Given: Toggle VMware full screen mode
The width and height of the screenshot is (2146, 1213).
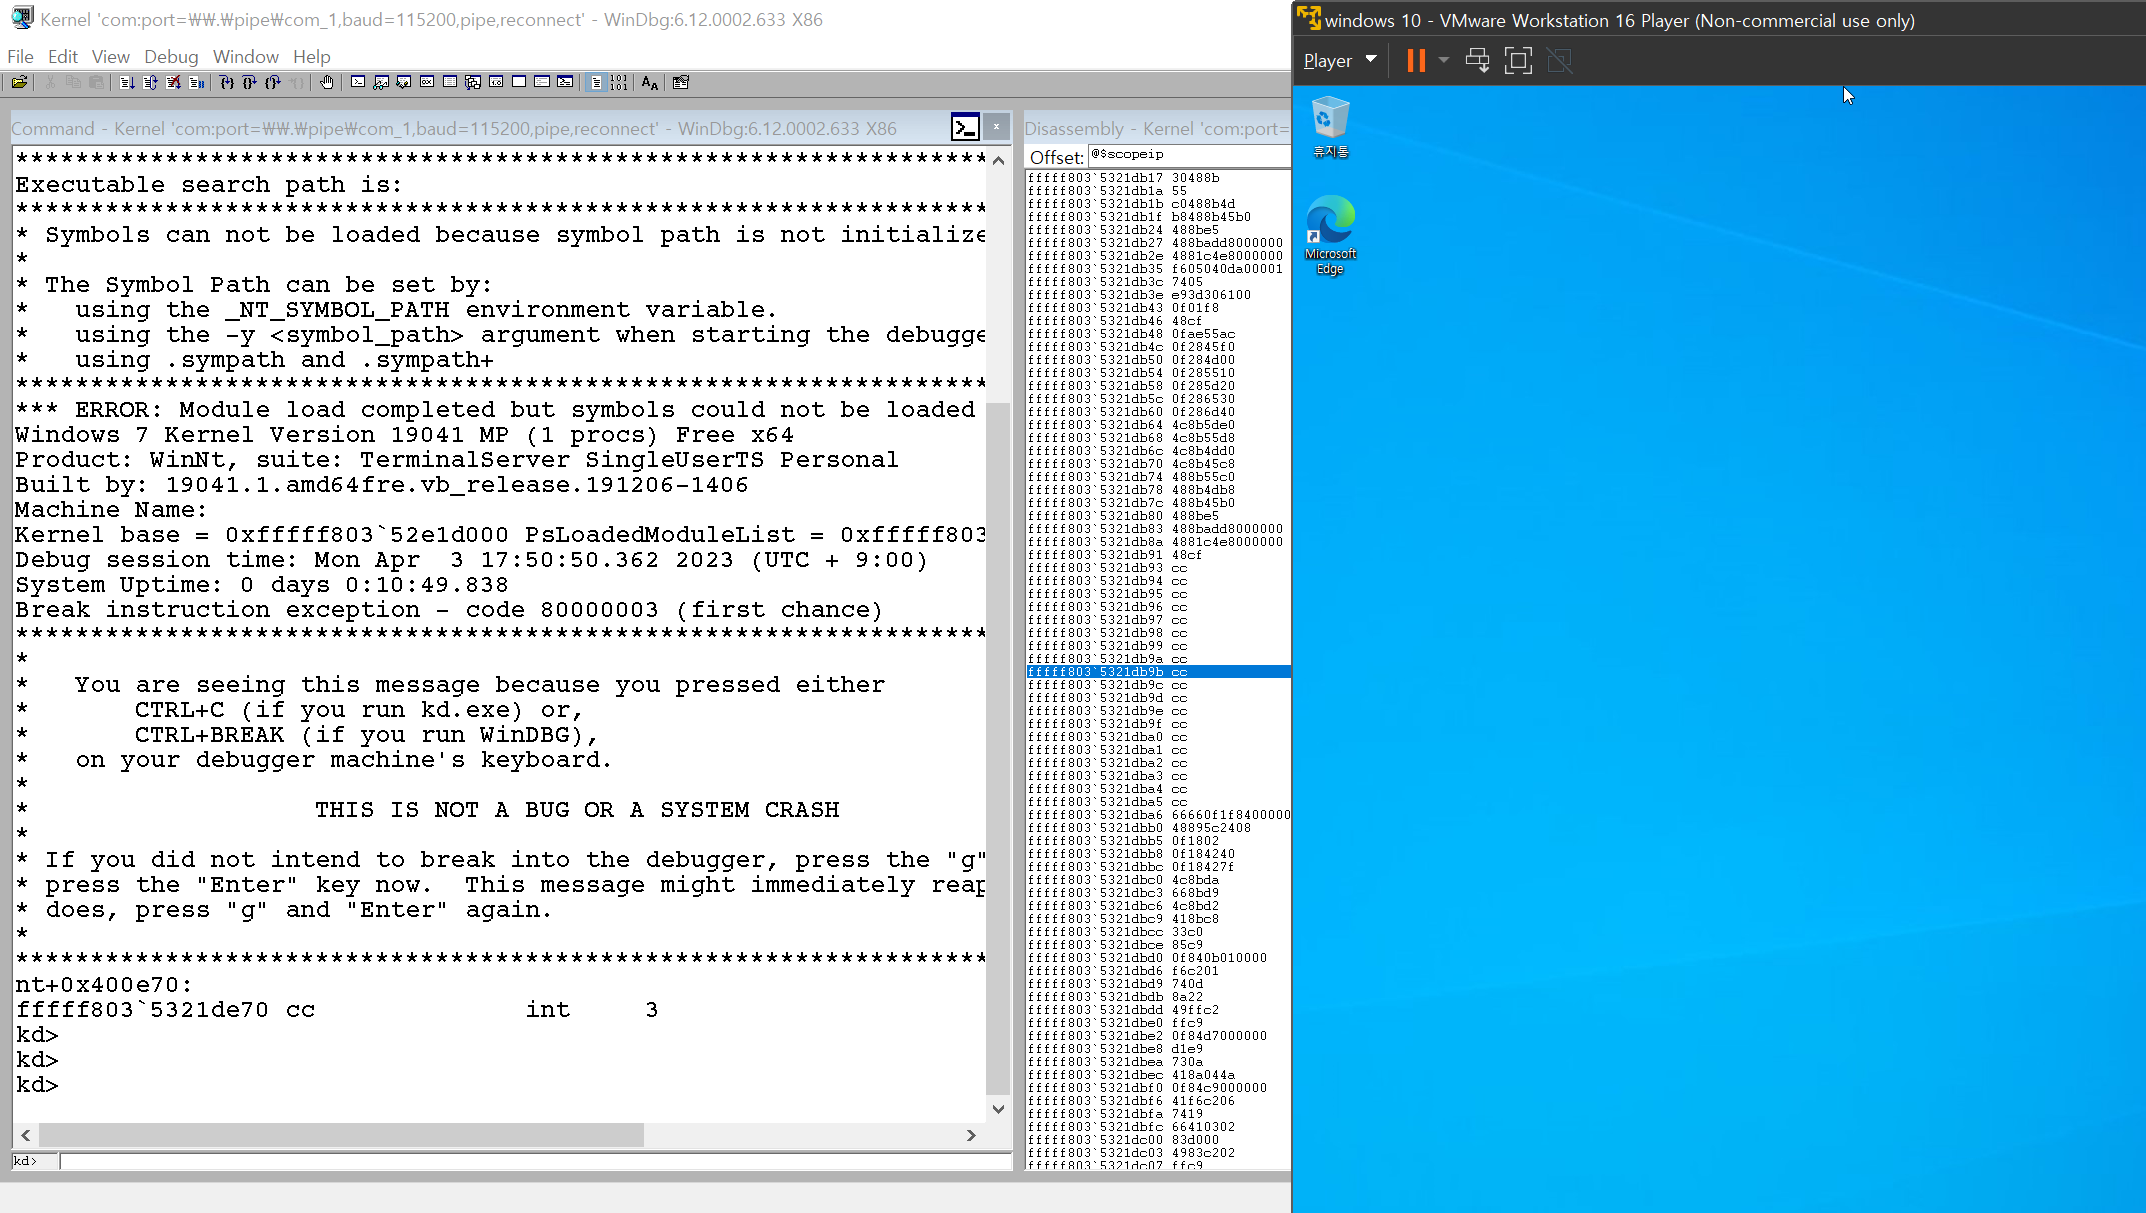Looking at the screenshot, I should [x=1517, y=61].
